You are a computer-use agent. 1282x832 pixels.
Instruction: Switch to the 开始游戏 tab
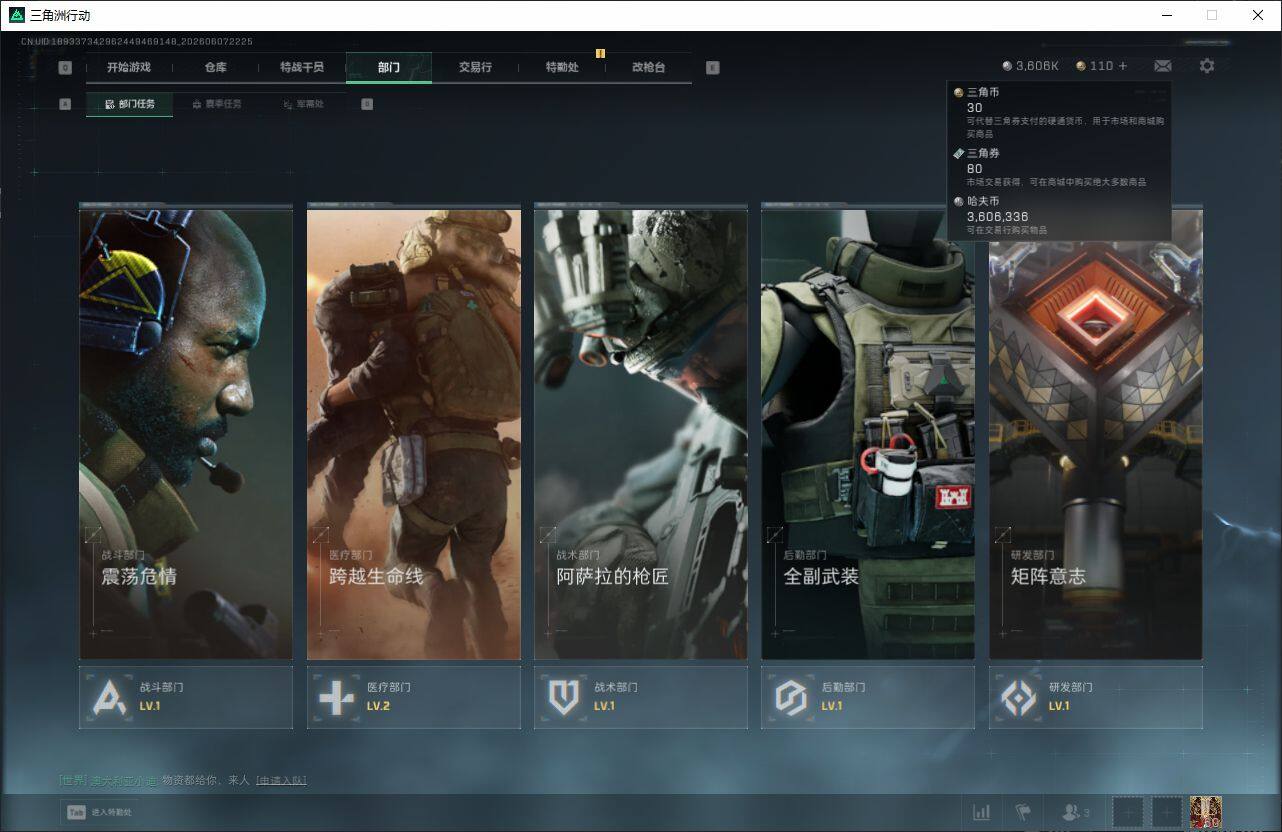(x=129, y=67)
